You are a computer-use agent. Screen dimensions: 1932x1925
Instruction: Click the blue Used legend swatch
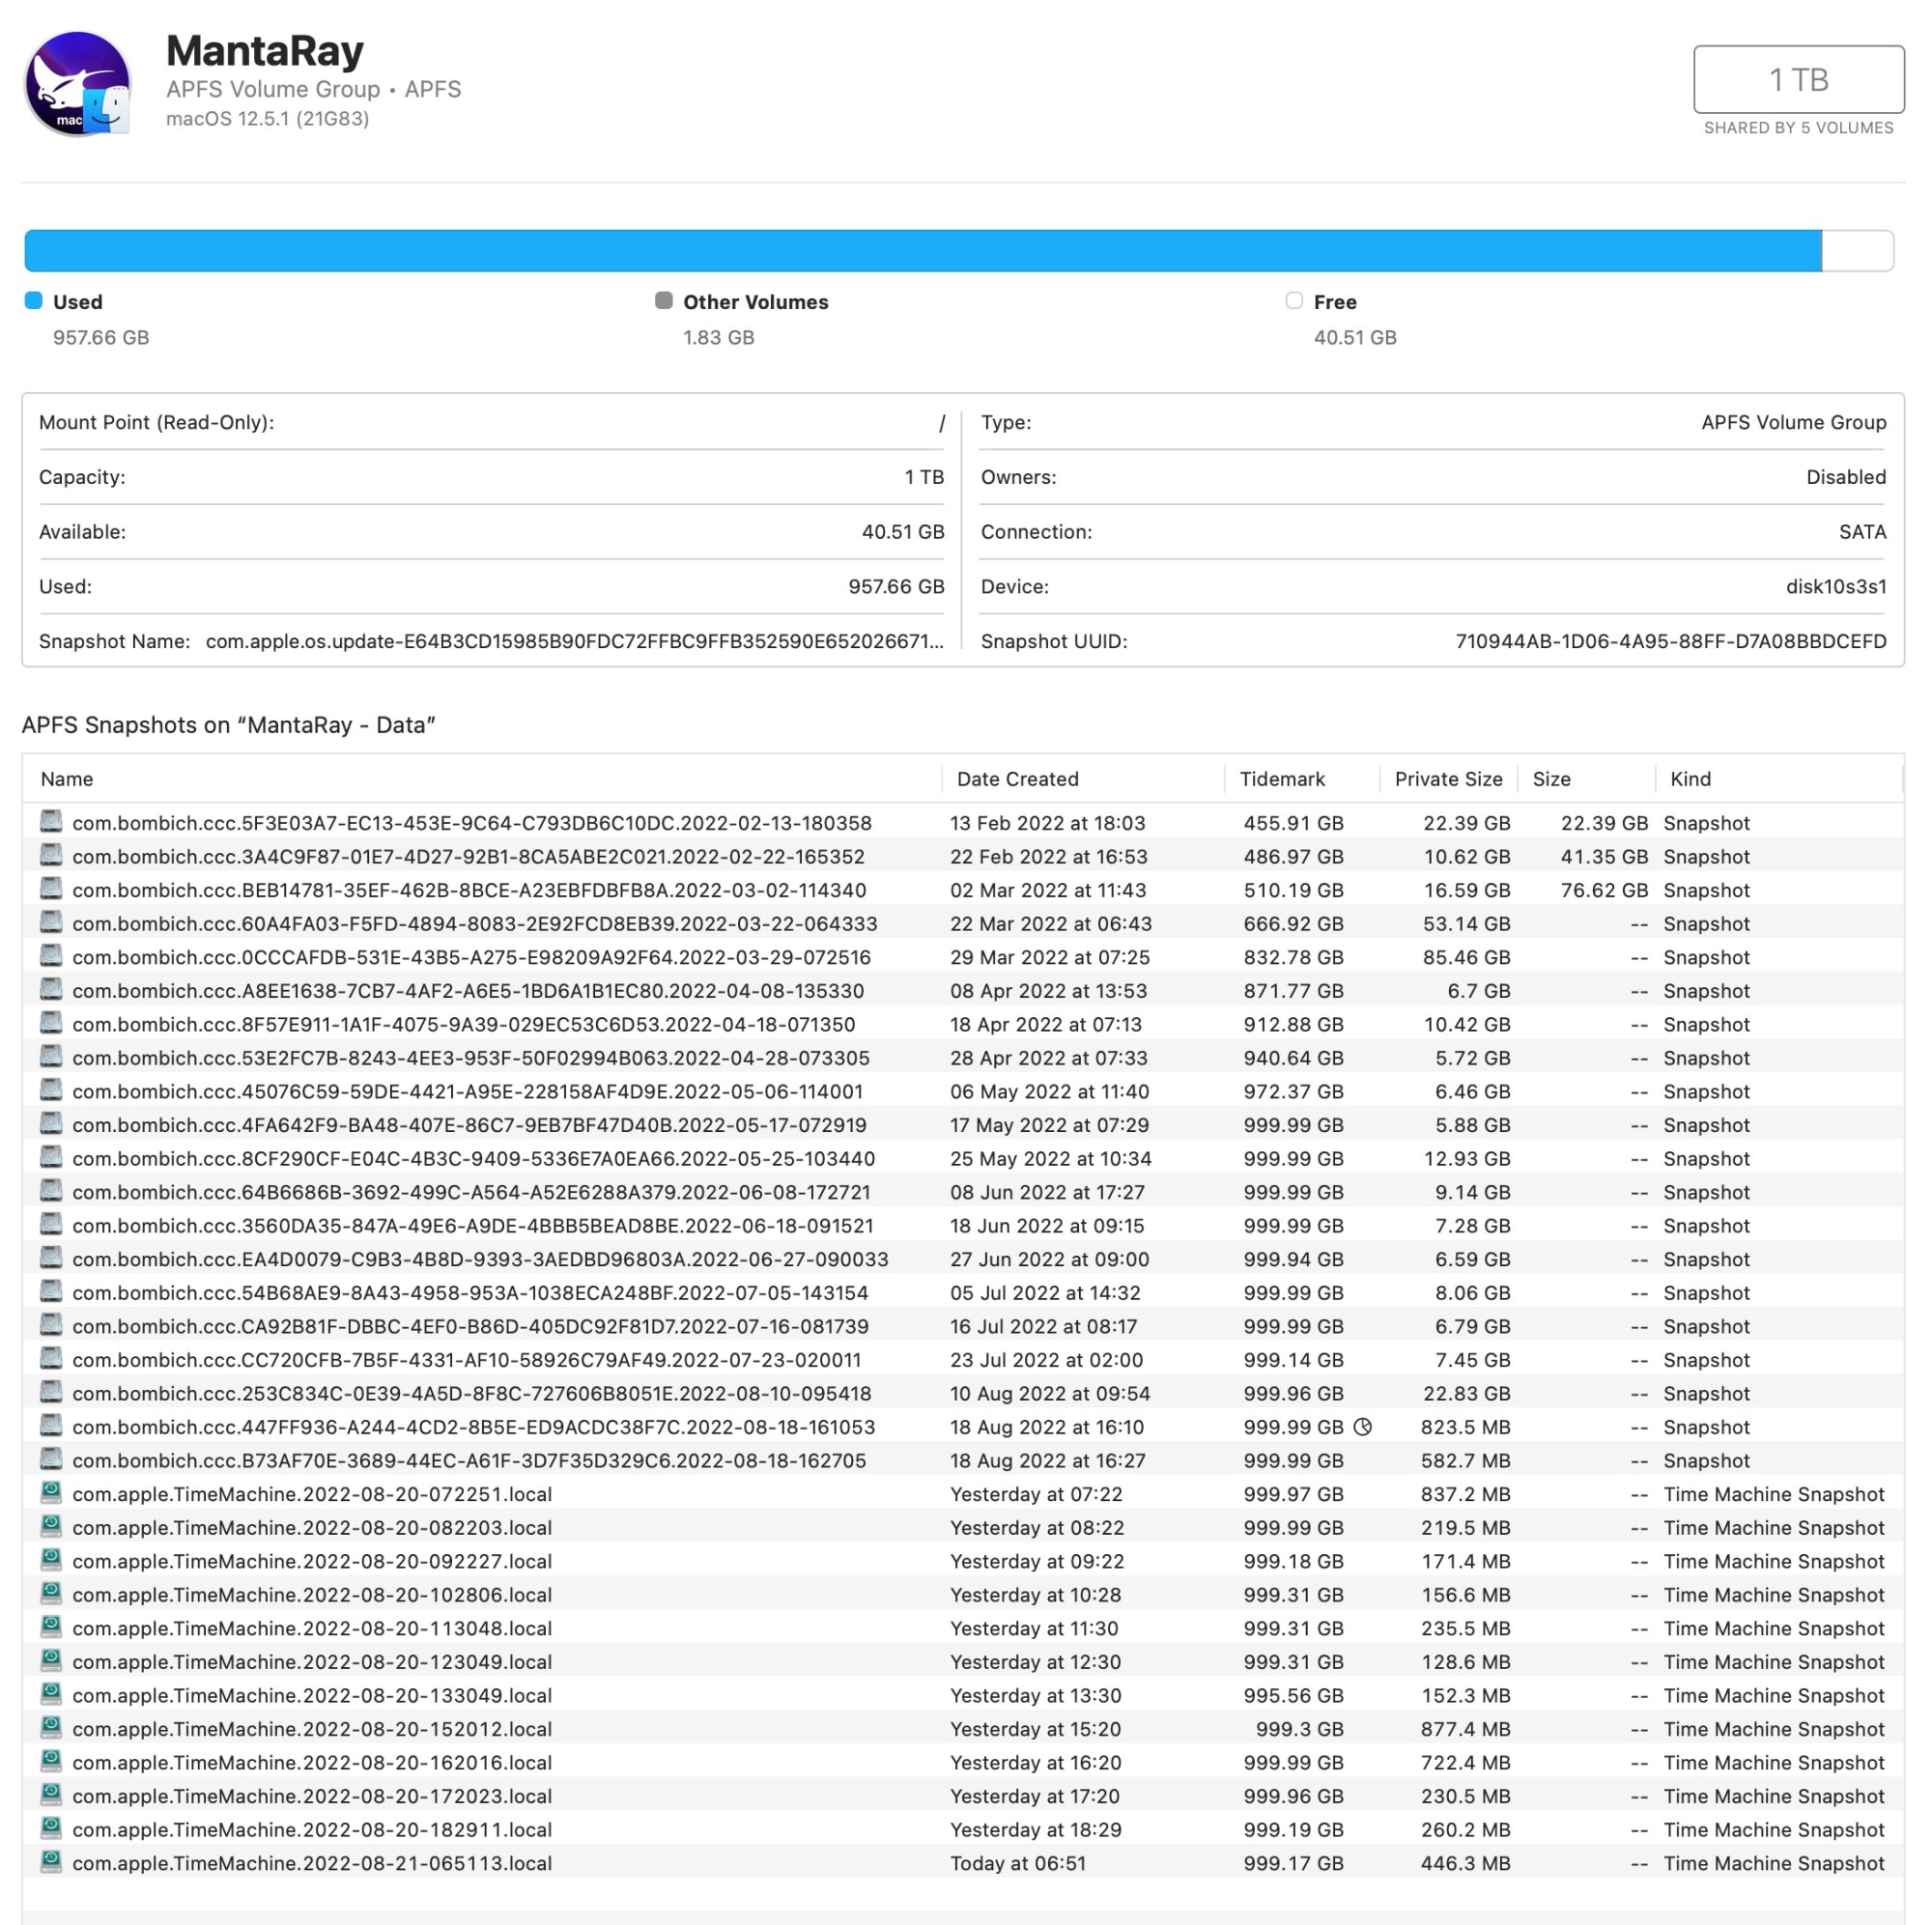34,301
